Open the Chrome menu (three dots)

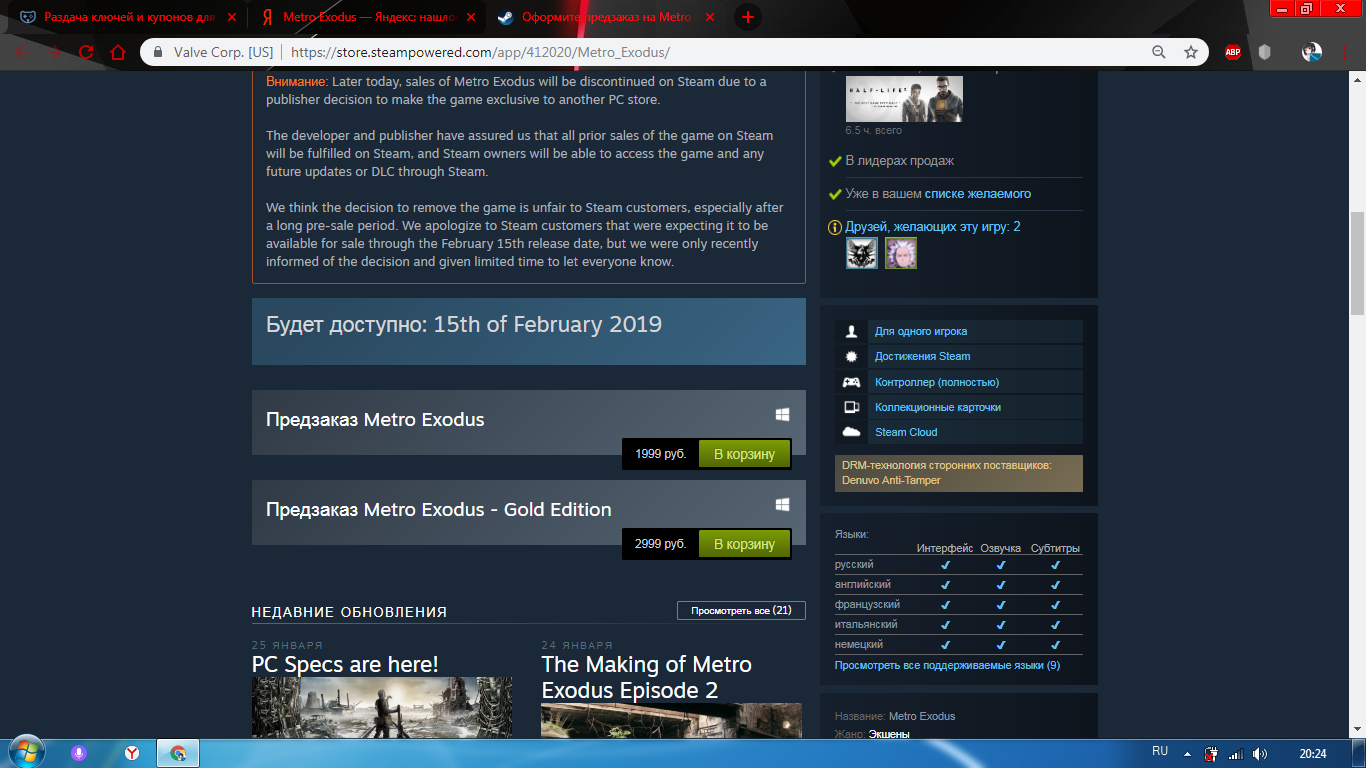click(1345, 52)
